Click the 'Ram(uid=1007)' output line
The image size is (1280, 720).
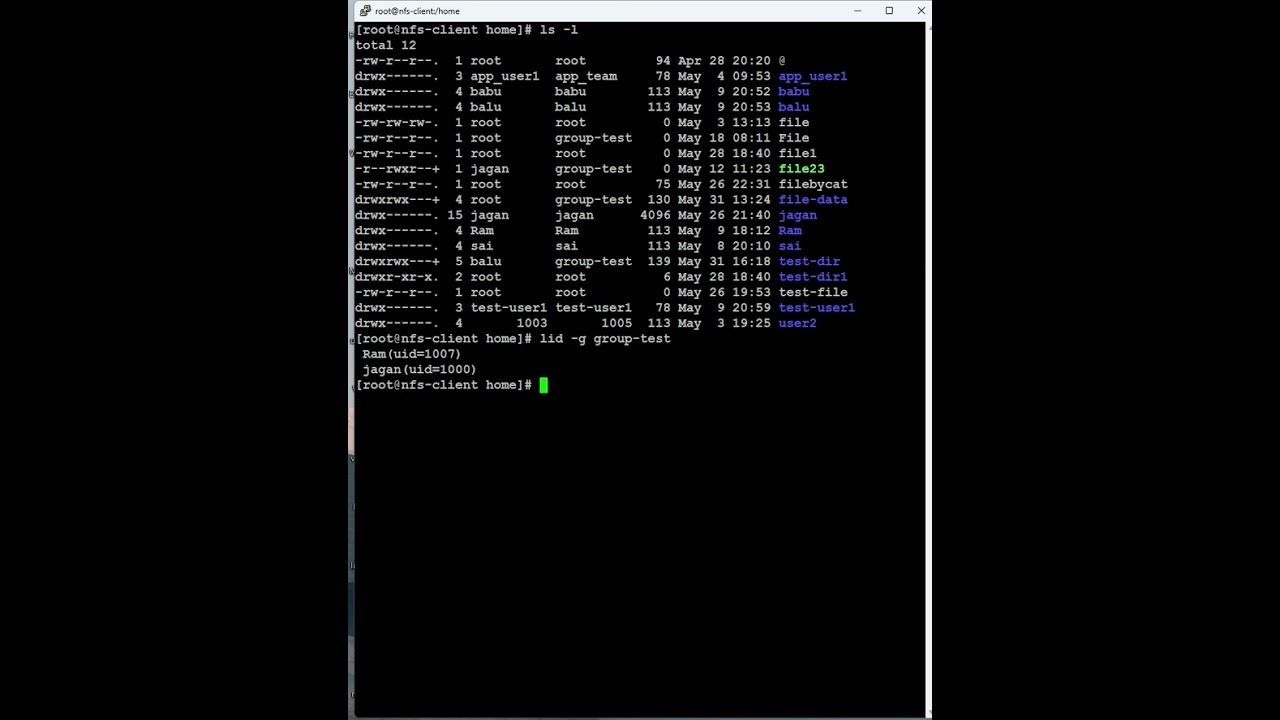pyautogui.click(x=411, y=354)
